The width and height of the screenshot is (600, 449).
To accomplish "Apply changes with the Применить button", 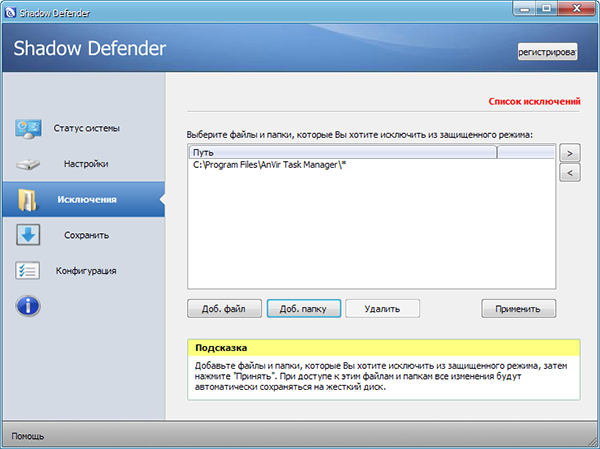I will 518,309.
